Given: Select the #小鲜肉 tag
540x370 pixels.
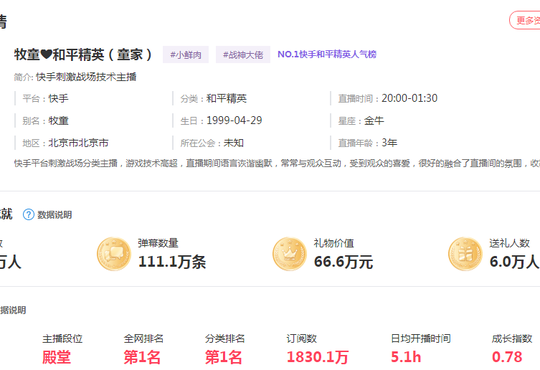Looking at the screenshot, I should [x=186, y=54].
